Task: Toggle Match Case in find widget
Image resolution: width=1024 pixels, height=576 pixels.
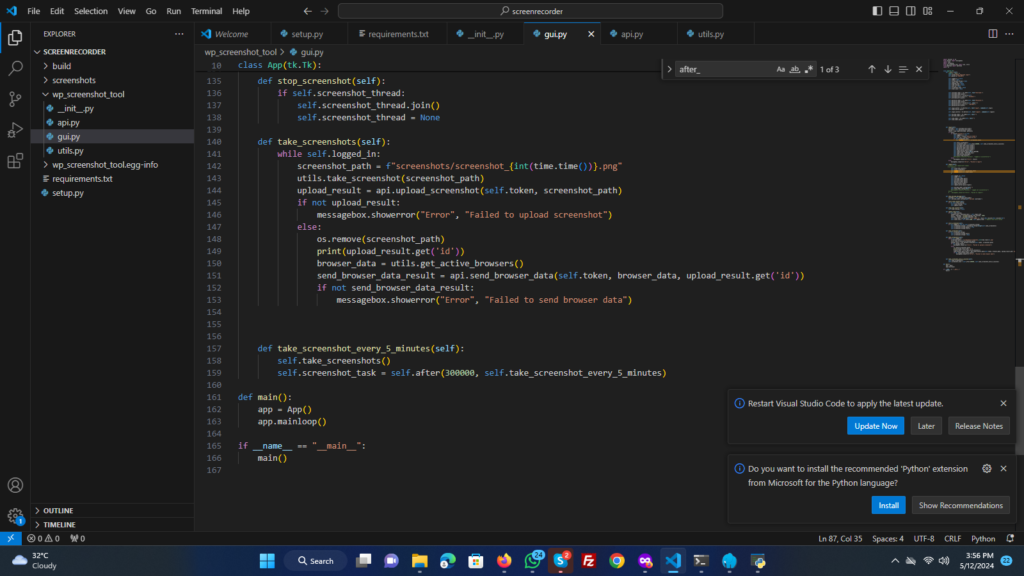Action: pos(781,69)
